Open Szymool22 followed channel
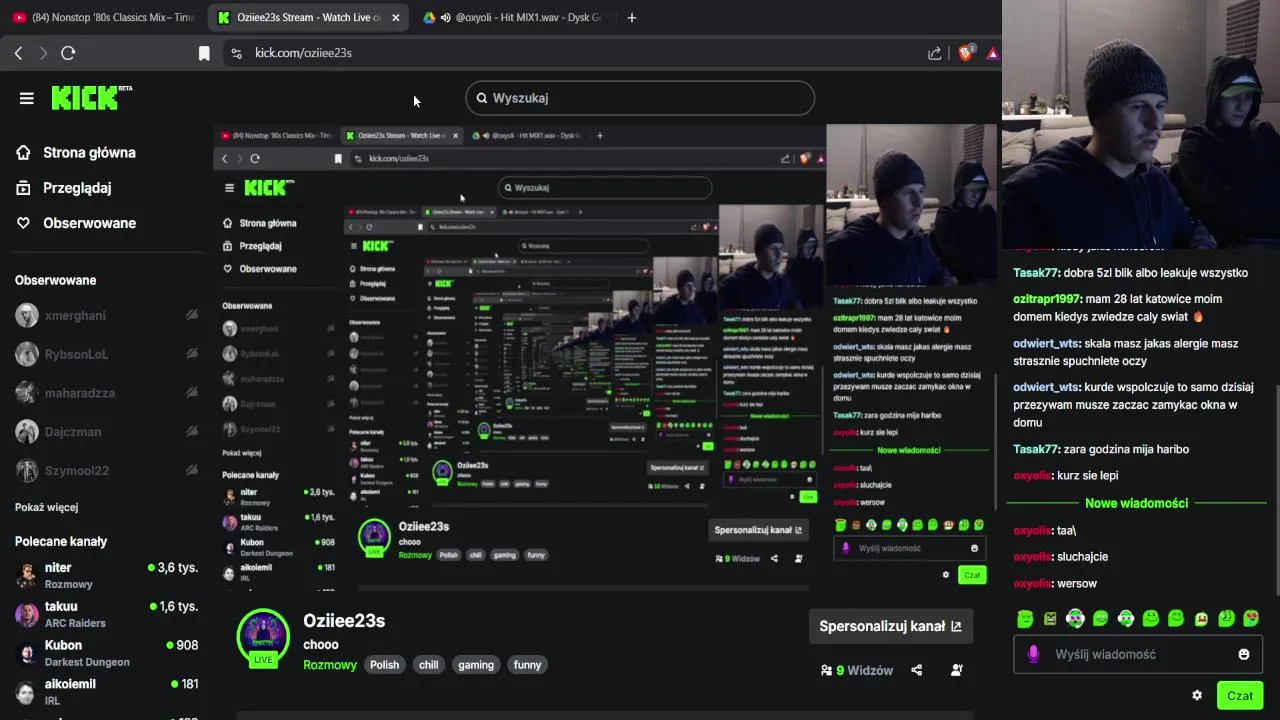Viewport: 1280px width, 720px height. (x=106, y=470)
